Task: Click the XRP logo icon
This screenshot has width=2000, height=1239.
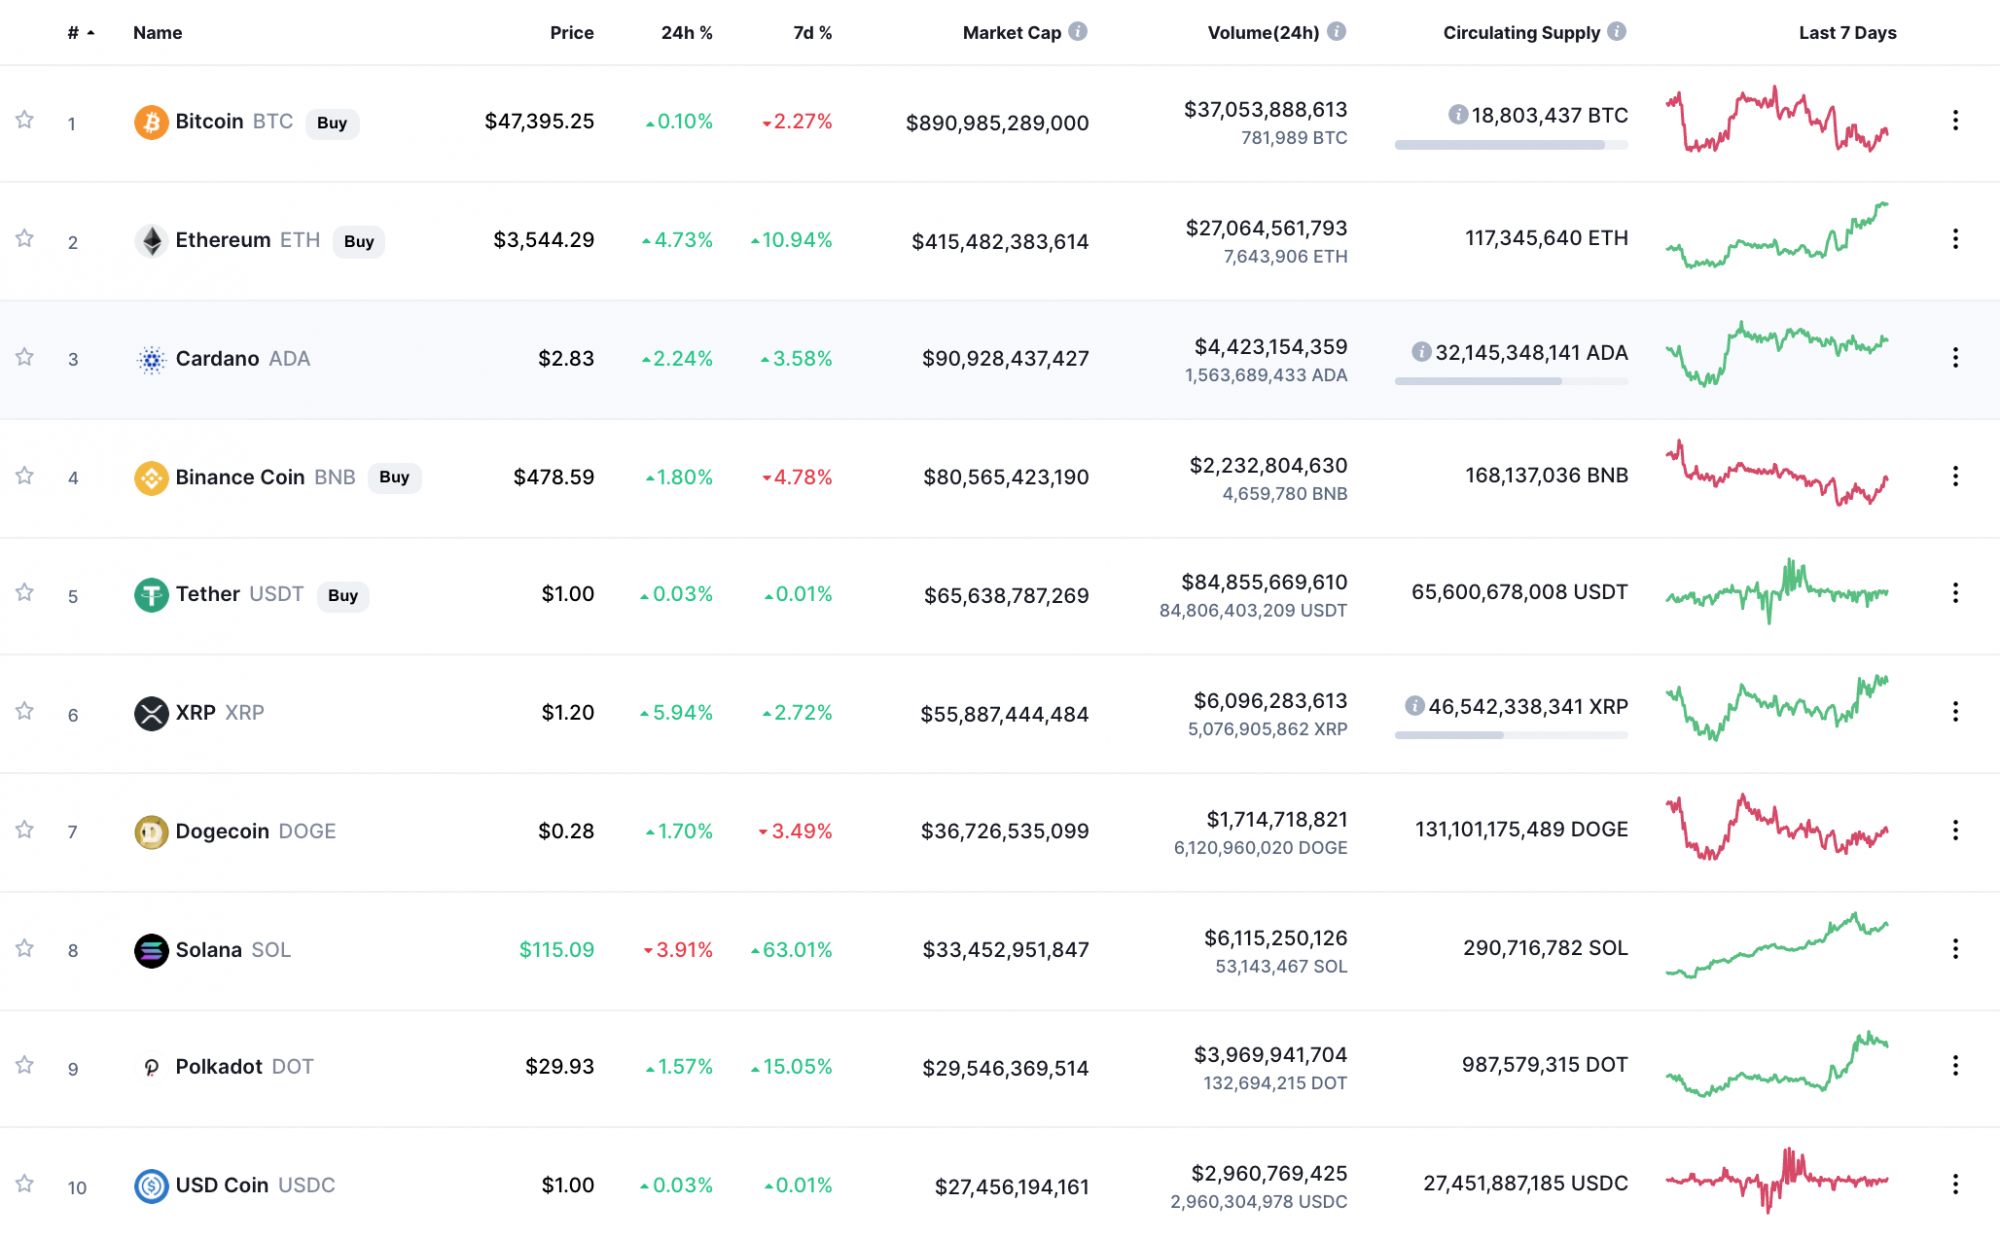Action: click(x=151, y=712)
